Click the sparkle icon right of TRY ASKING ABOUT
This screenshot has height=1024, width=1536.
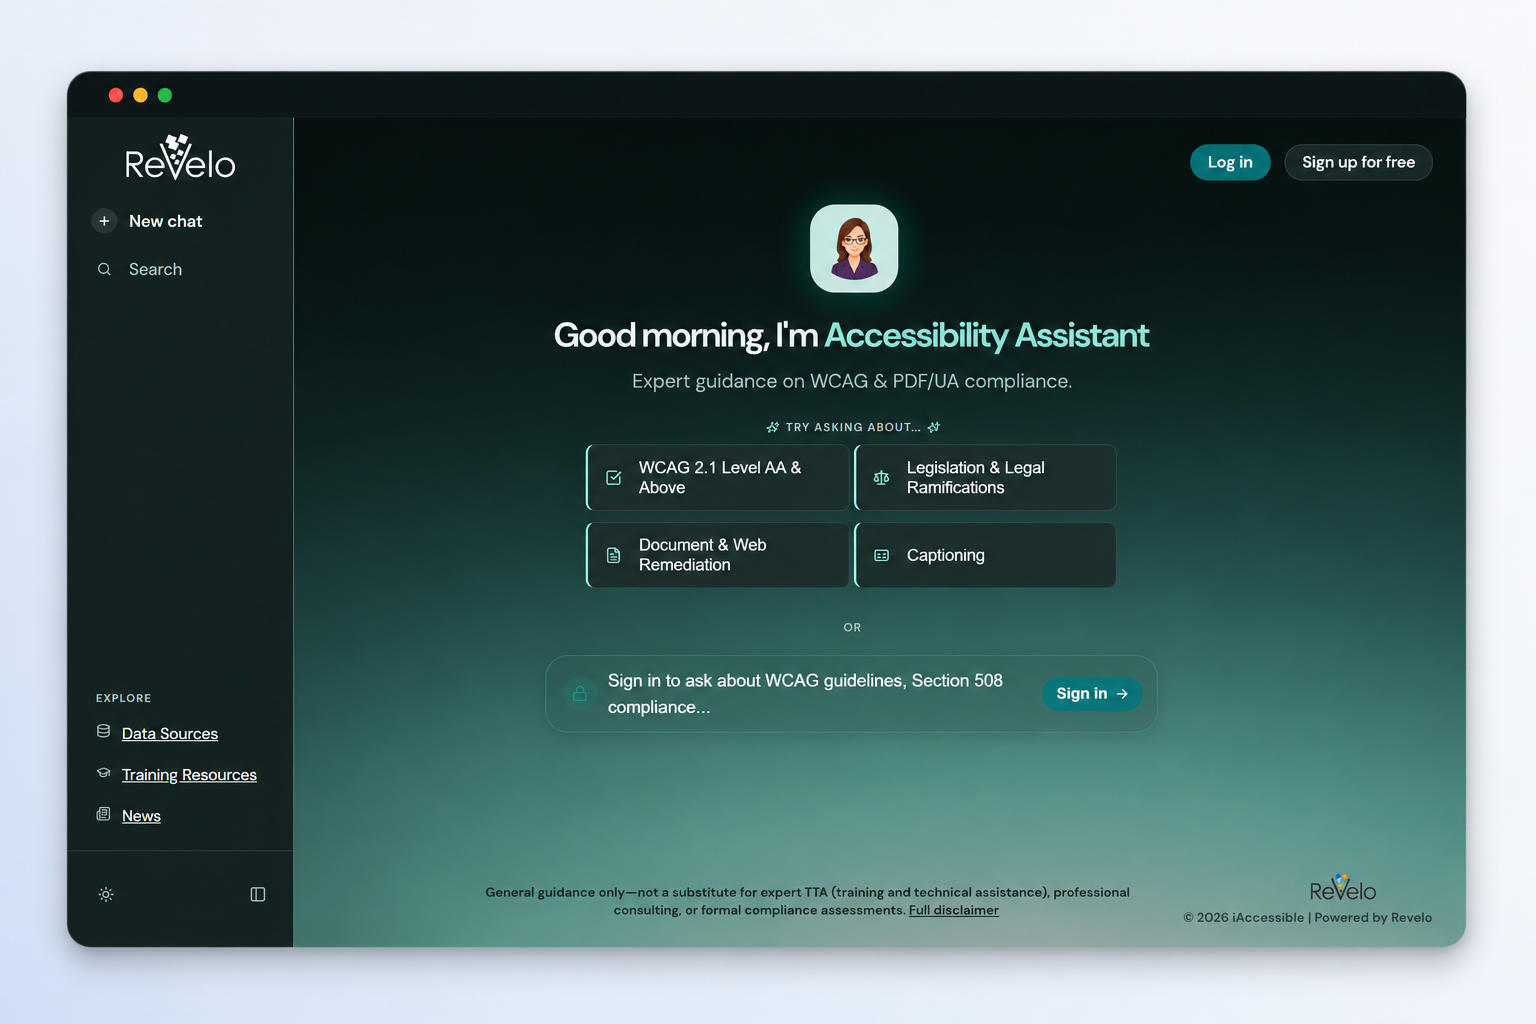[x=933, y=427]
